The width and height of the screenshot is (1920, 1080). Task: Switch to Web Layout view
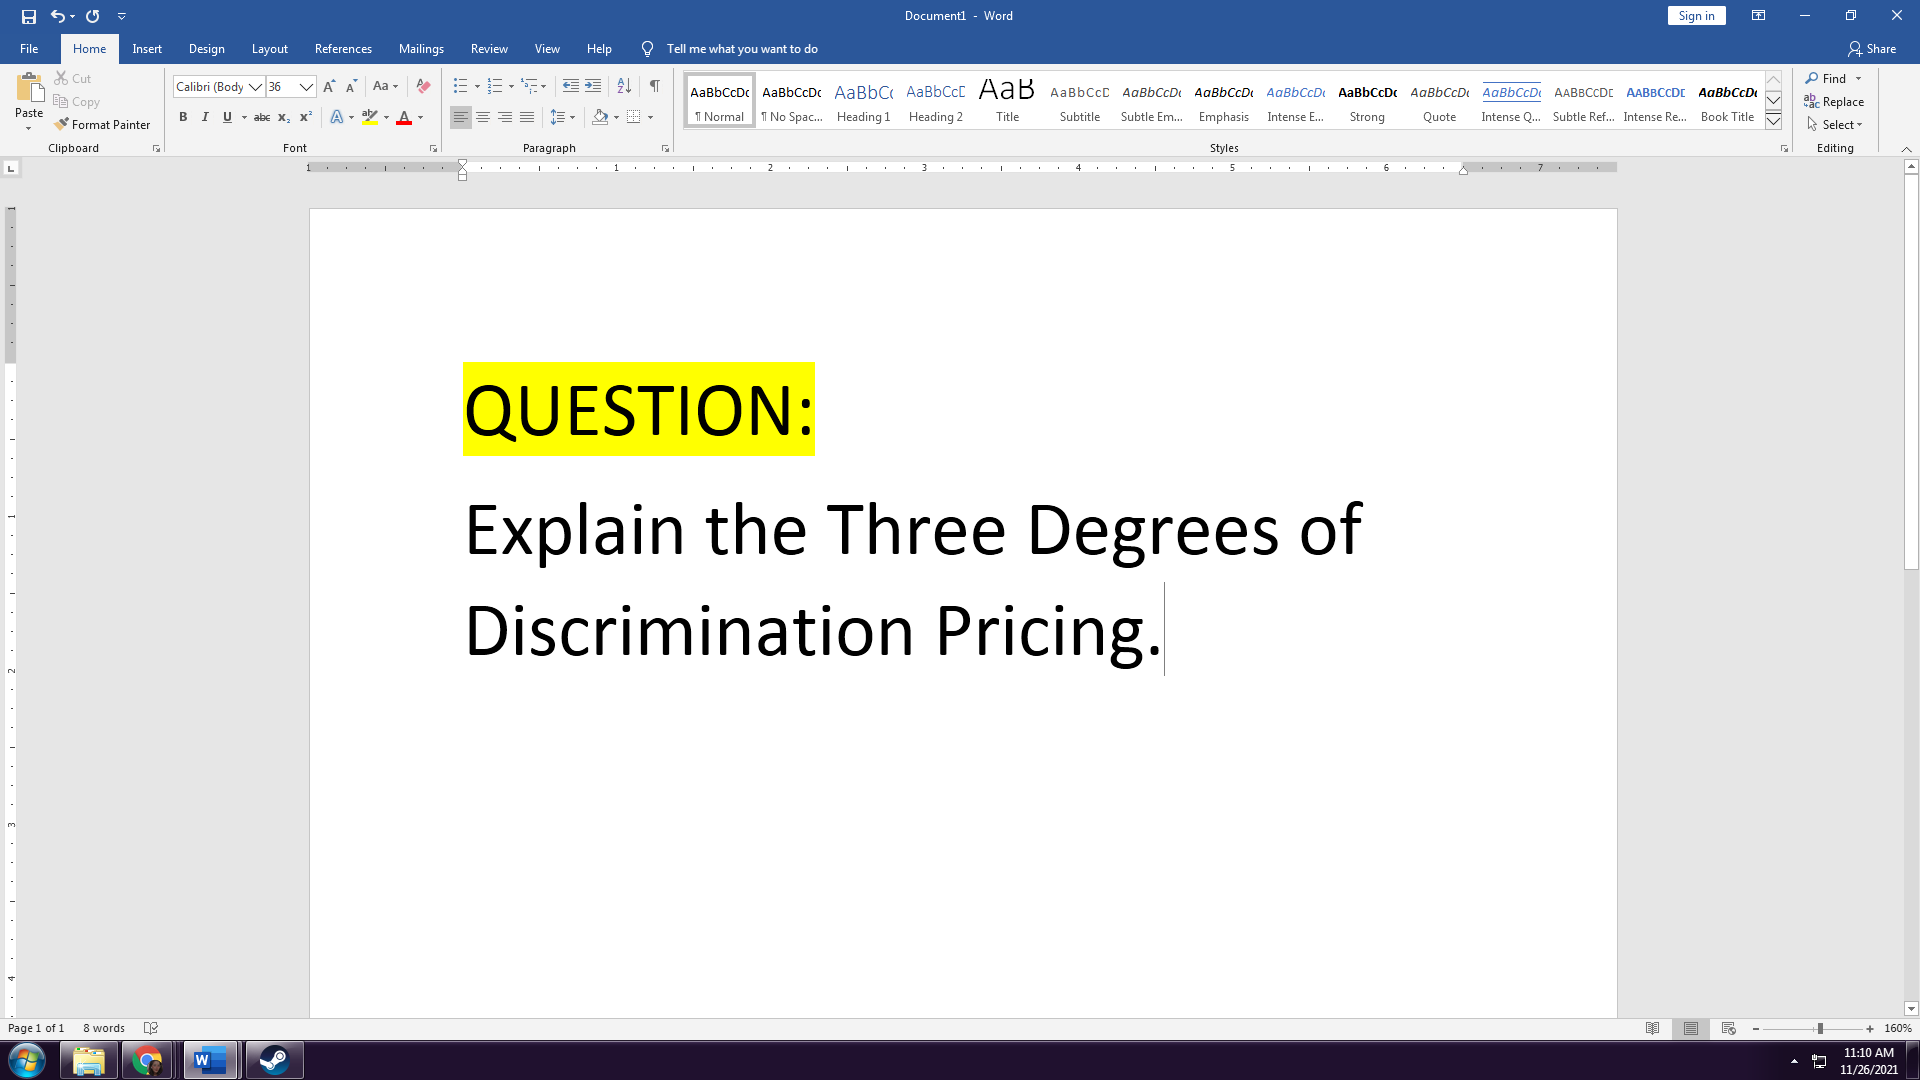[x=1729, y=1029]
